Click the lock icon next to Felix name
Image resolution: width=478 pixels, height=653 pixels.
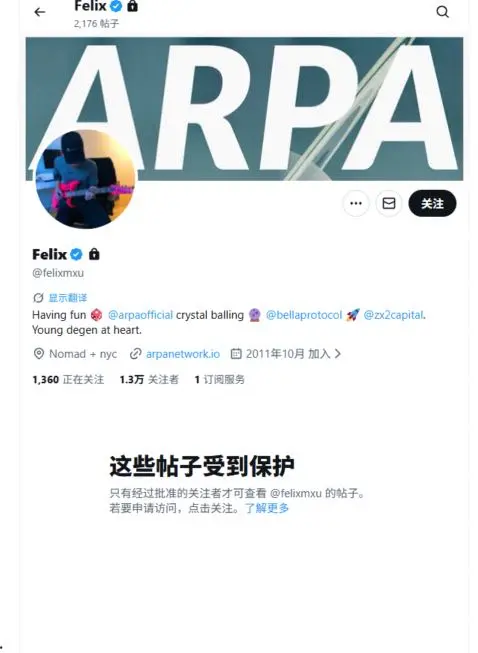click(x=94, y=254)
